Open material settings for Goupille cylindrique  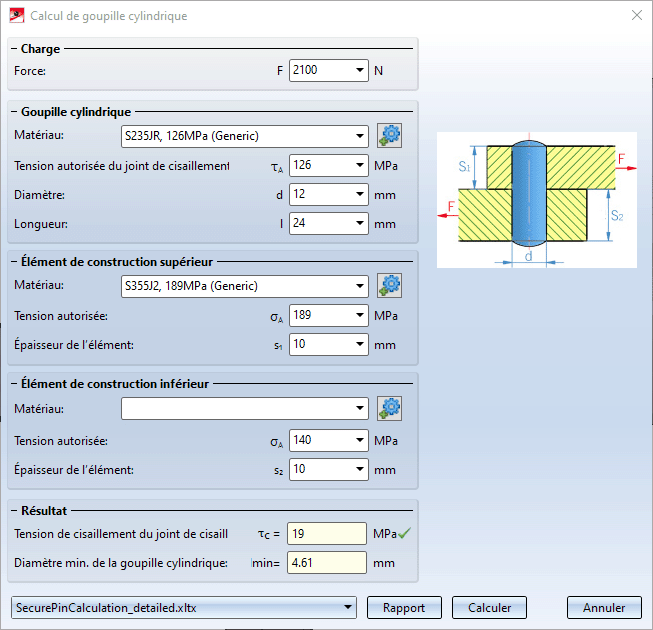389,135
